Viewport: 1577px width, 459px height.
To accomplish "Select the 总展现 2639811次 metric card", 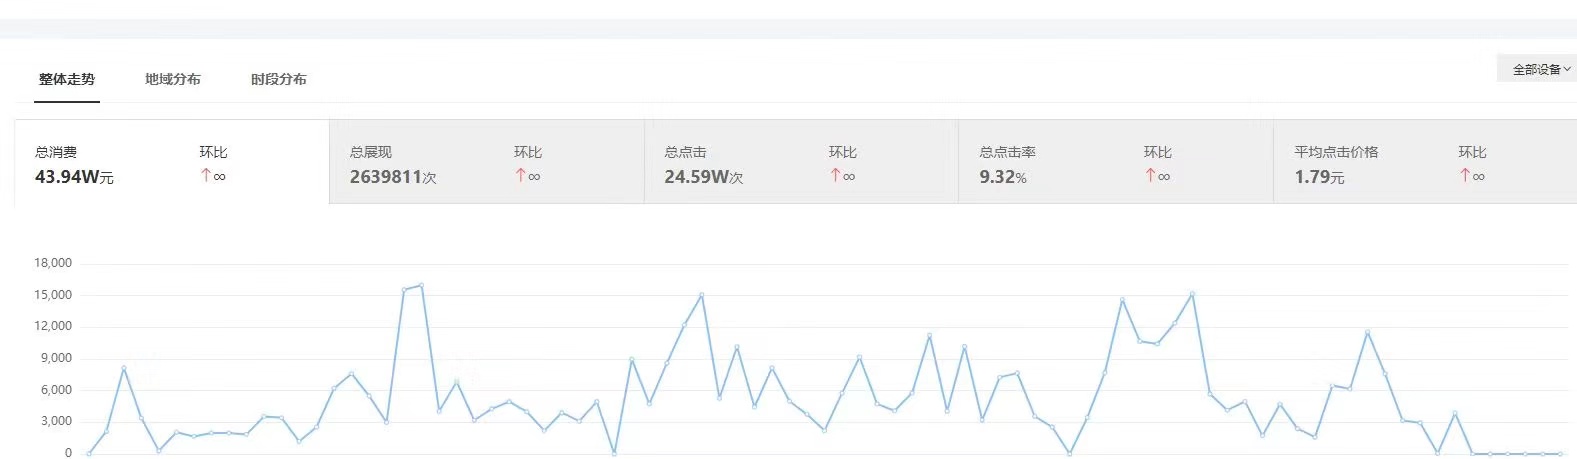I will coord(486,163).
